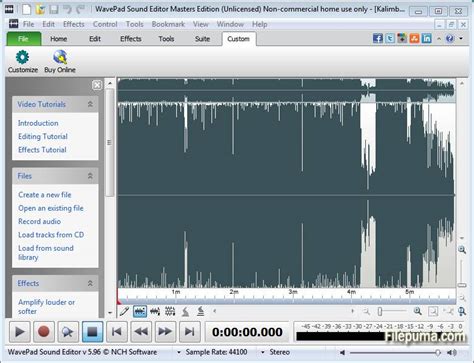This screenshot has width=474, height=363.
Task: Select the highlighted waveform view icon
Action: tap(140, 311)
